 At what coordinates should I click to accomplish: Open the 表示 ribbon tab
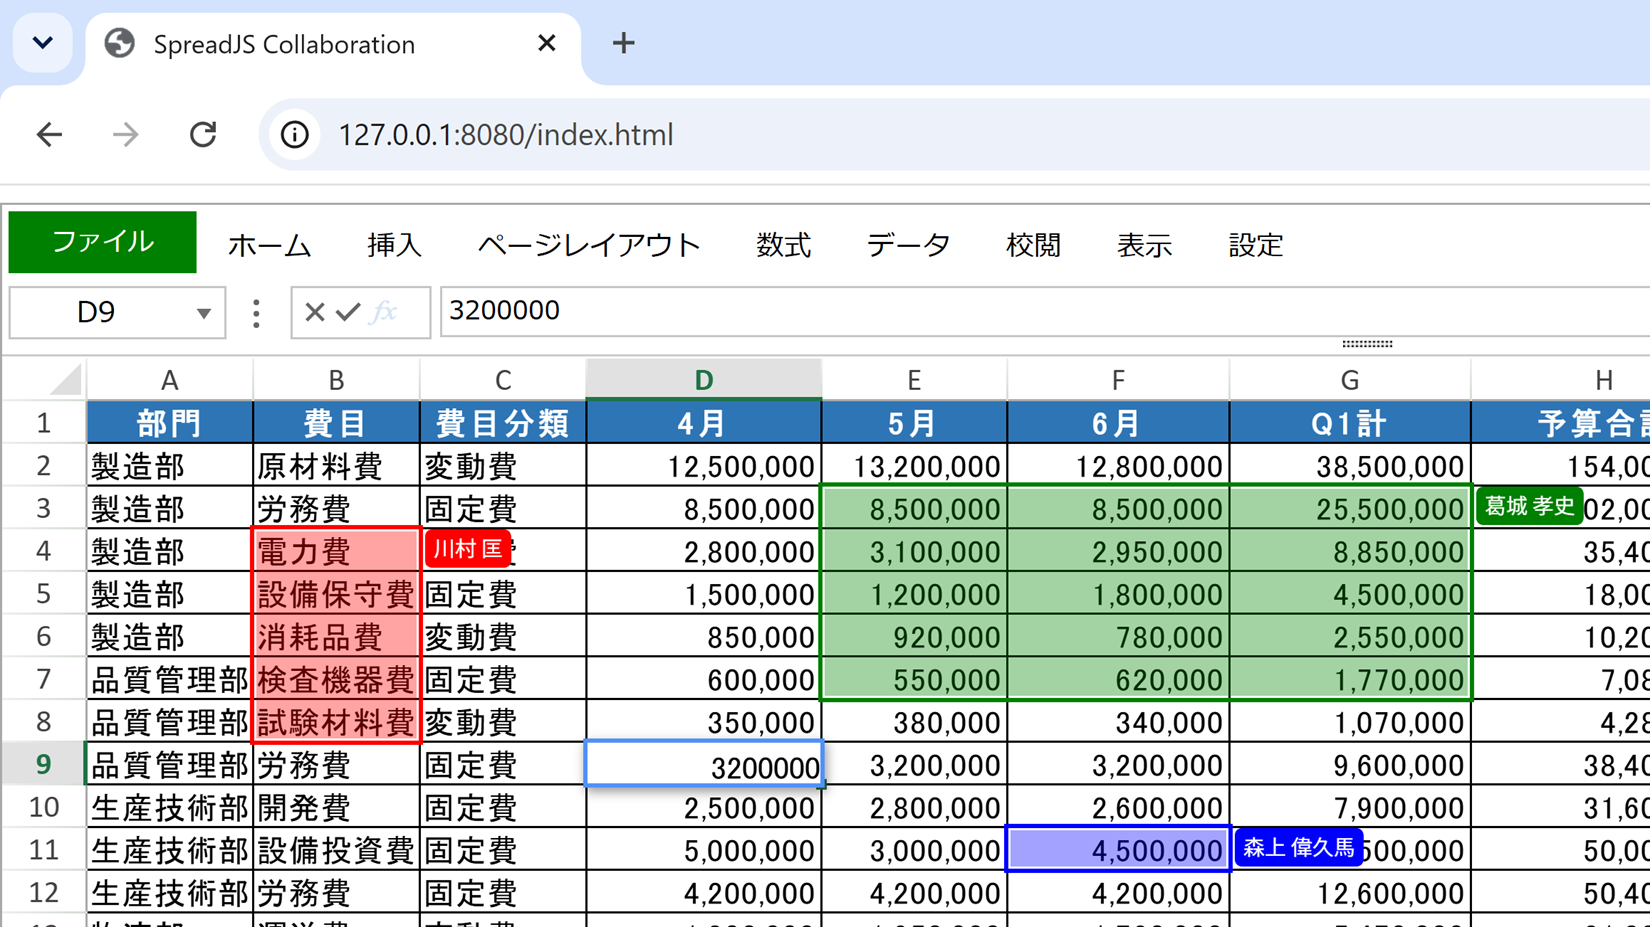tap(1144, 245)
